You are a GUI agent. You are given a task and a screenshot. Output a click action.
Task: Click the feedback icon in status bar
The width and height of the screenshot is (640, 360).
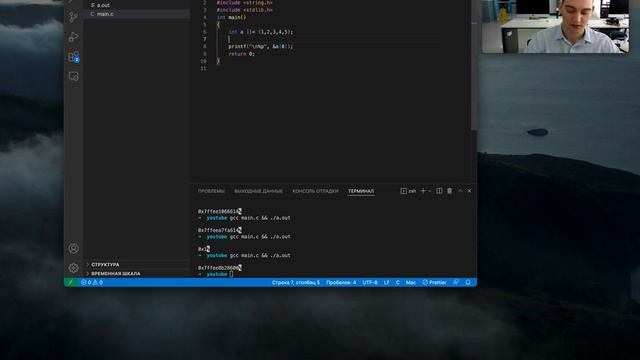pos(456,282)
